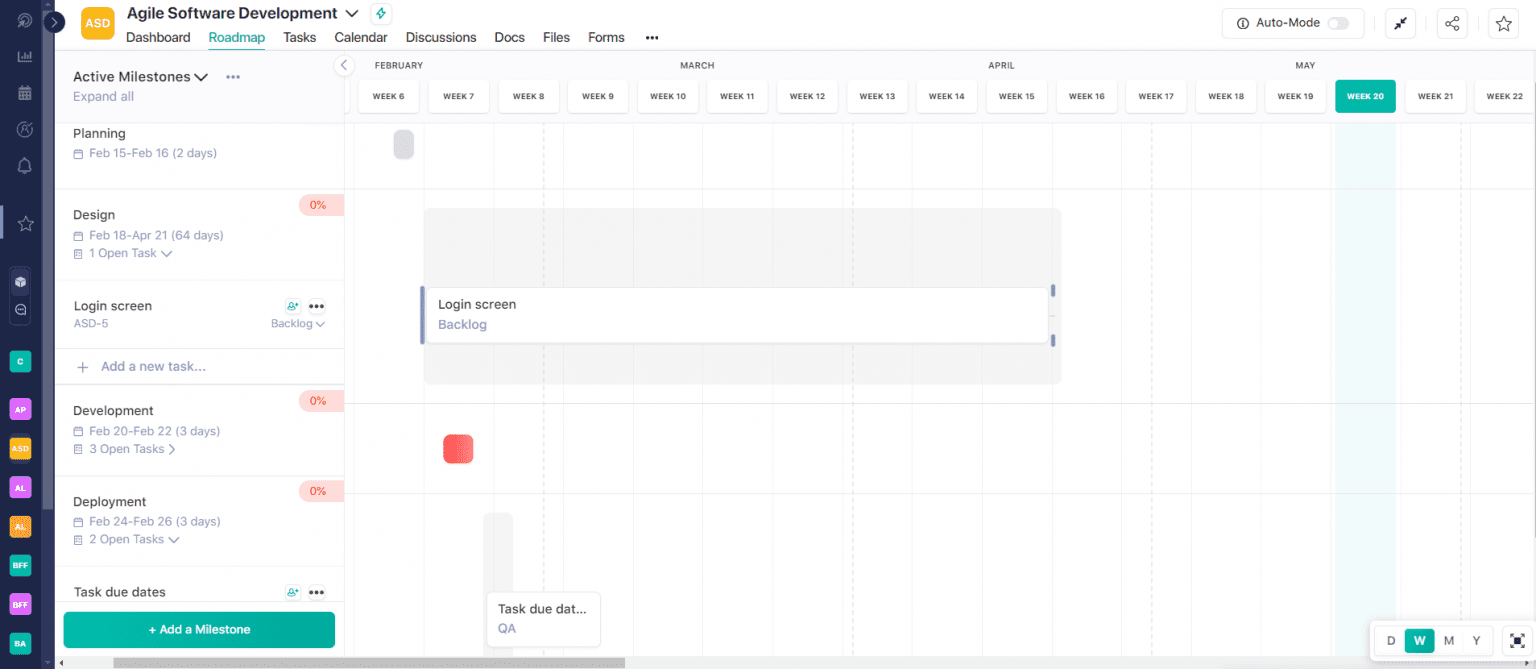Click the cube projects icon in sidebar

tap(20, 283)
